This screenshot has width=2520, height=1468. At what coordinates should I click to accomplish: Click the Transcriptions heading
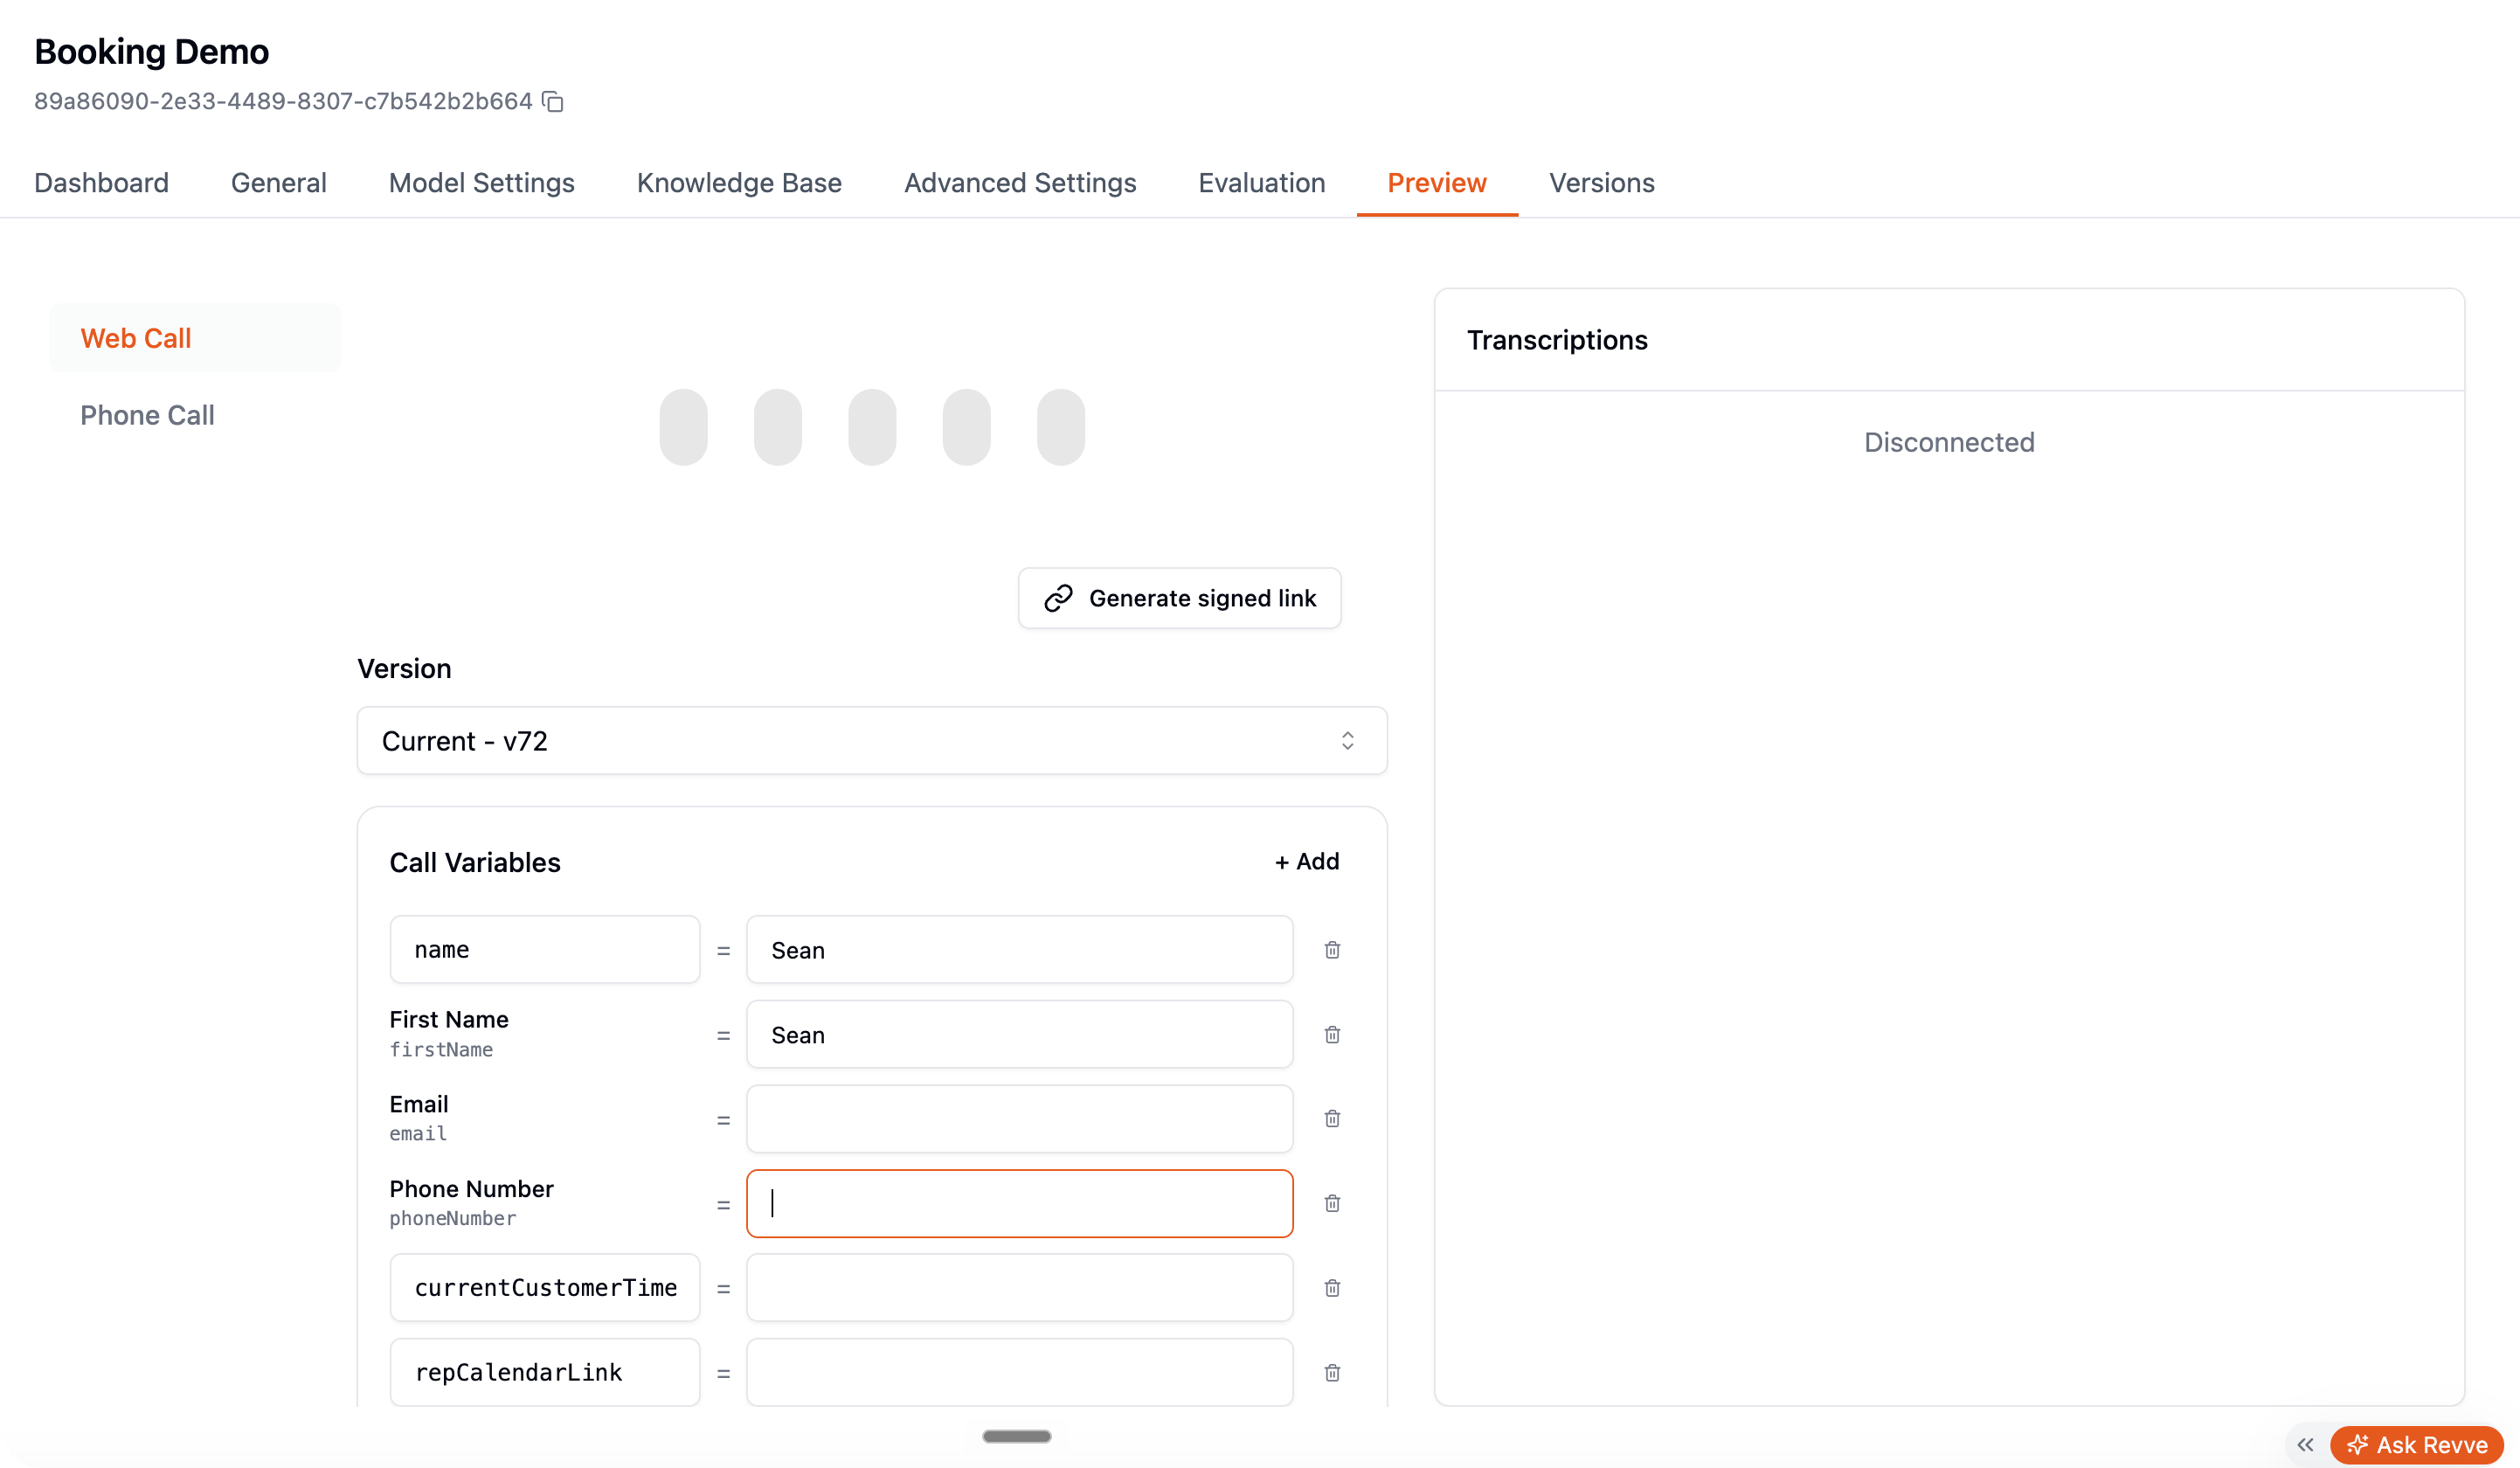[x=1557, y=340]
